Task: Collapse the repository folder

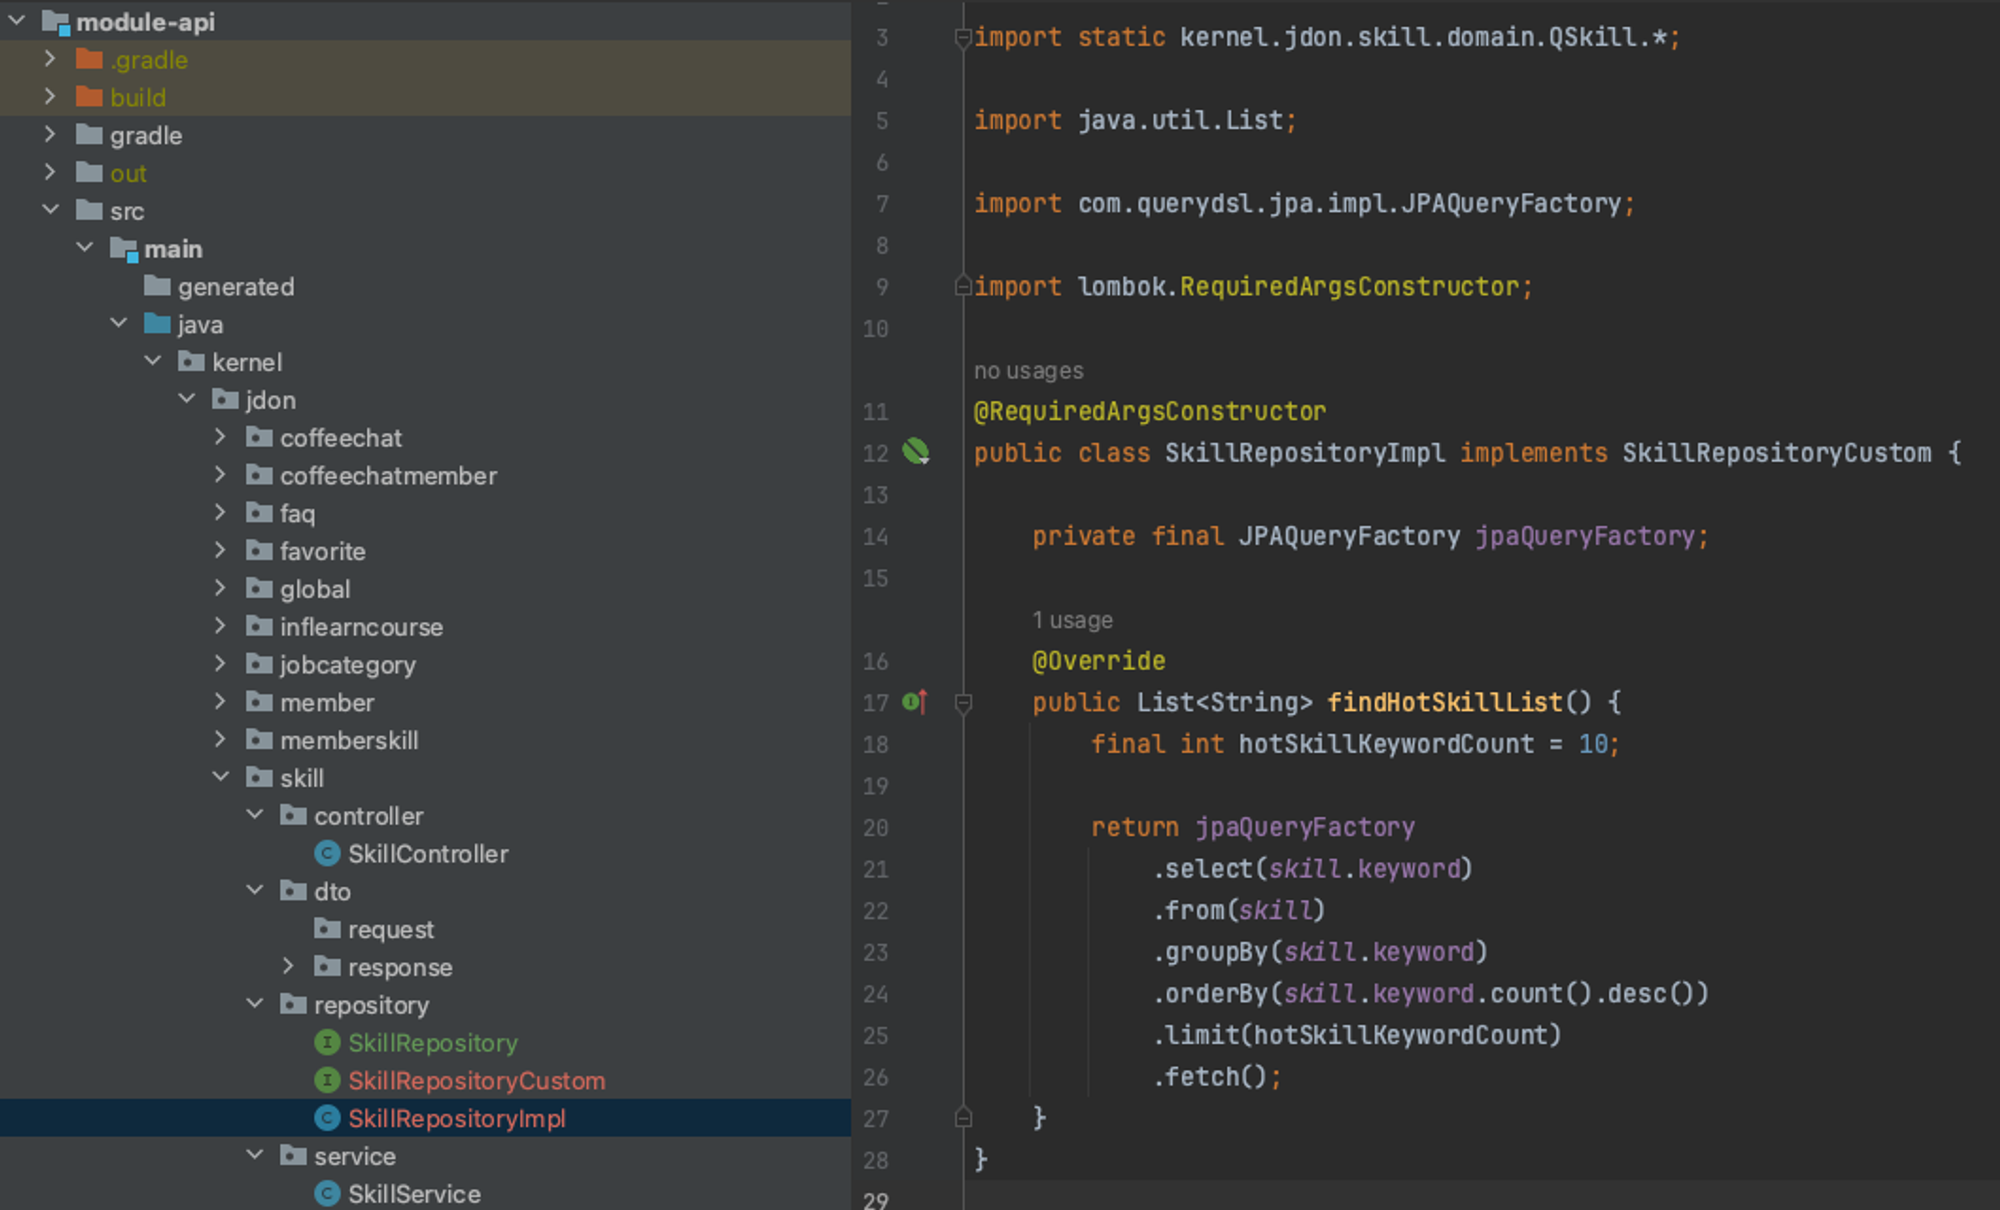Action: pyautogui.click(x=255, y=1004)
